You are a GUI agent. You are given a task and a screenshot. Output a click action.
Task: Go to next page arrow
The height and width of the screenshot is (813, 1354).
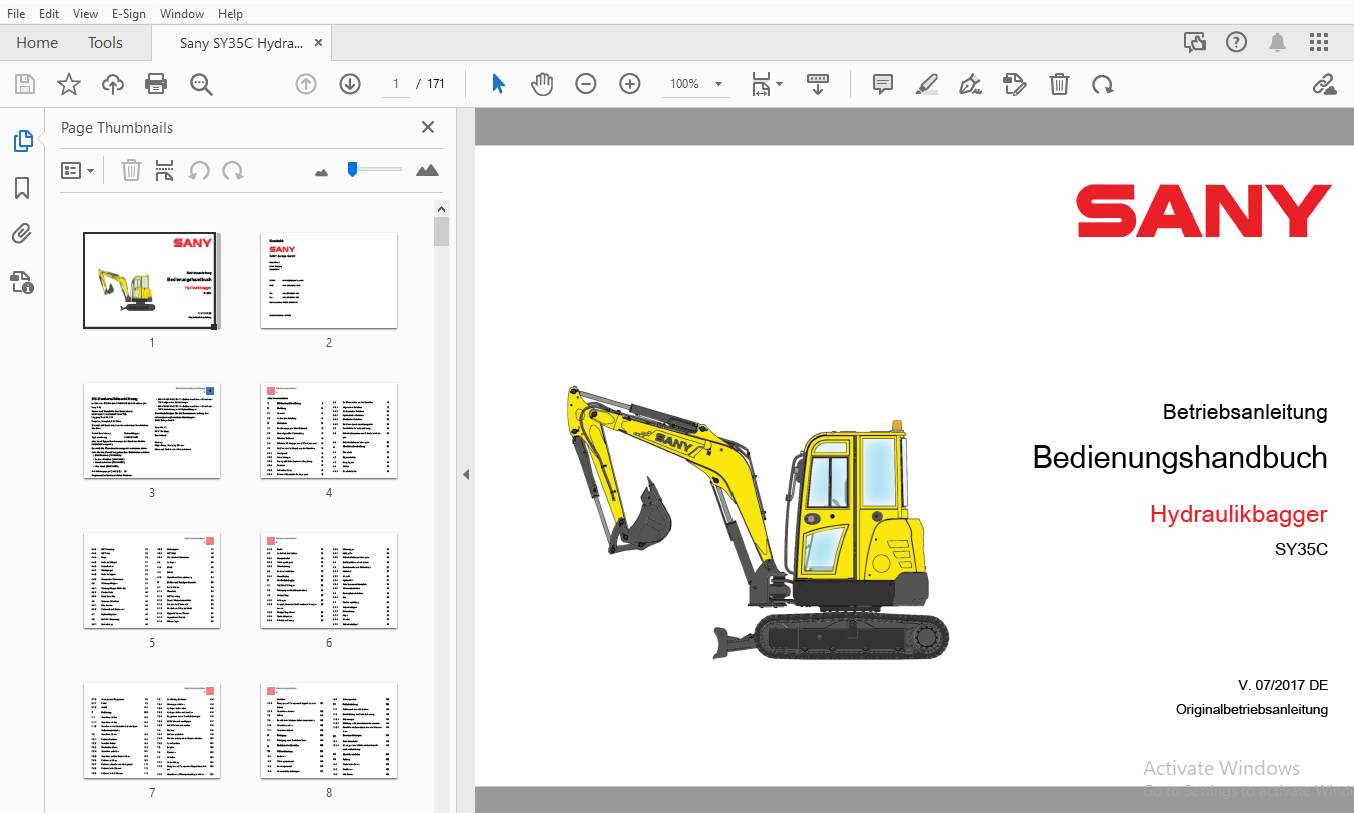coord(350,84)
